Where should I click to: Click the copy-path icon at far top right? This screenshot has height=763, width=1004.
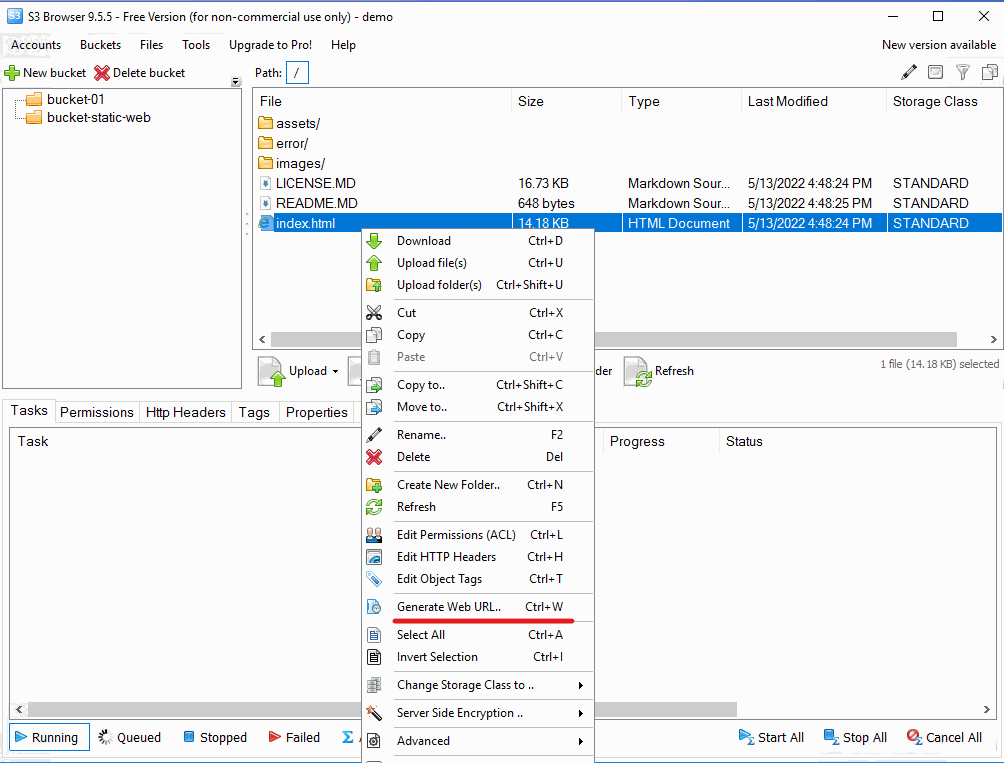point(990,72)
